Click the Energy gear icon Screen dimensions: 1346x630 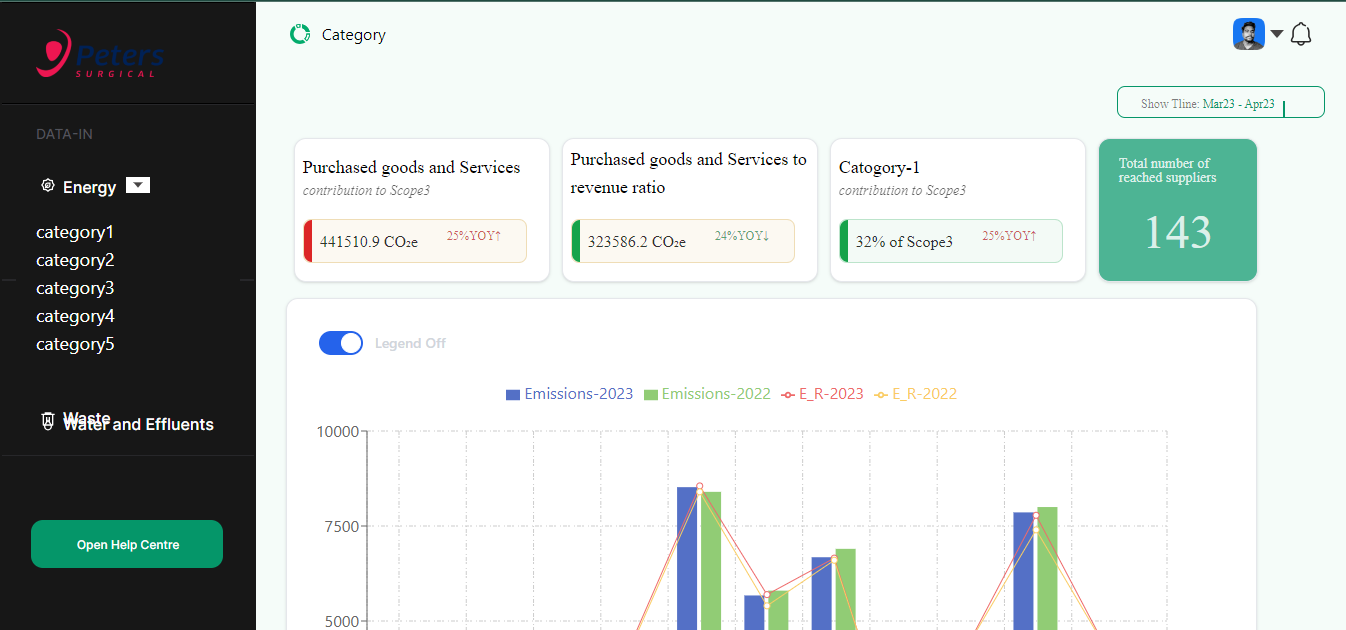tap(47, 185)
